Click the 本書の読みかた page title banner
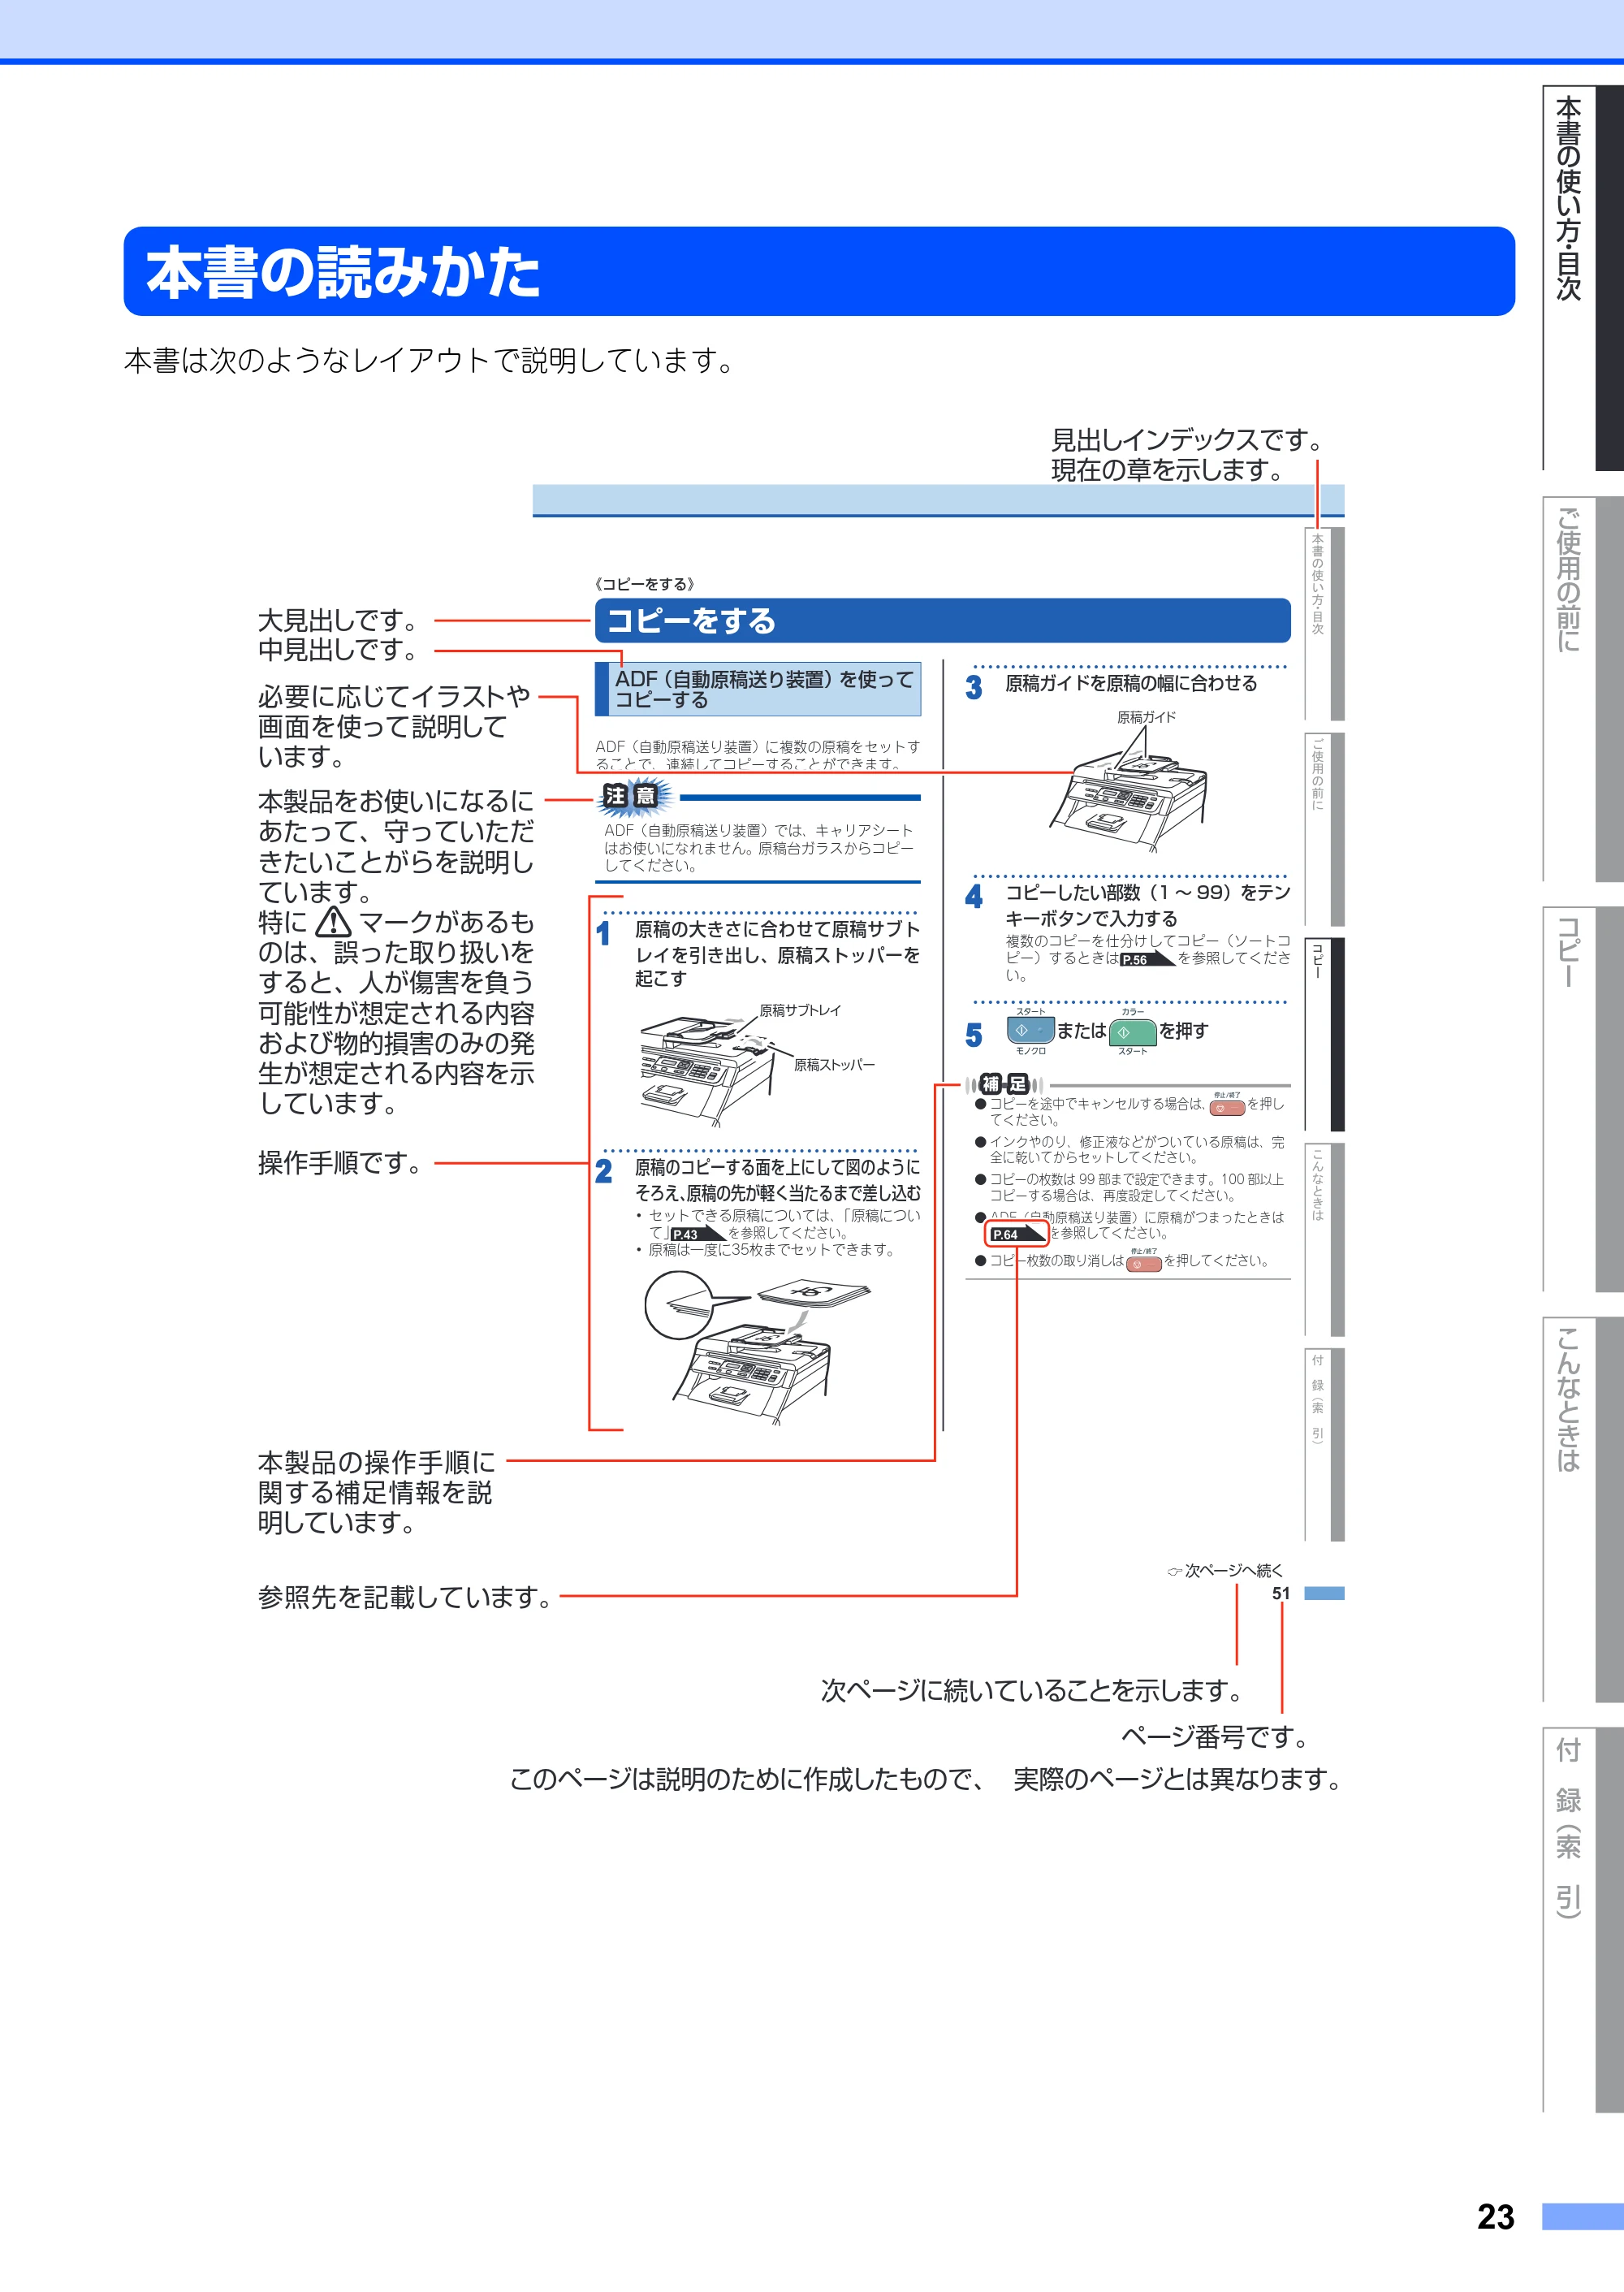Viewport: 1624px width, 2292px height. 819,271
